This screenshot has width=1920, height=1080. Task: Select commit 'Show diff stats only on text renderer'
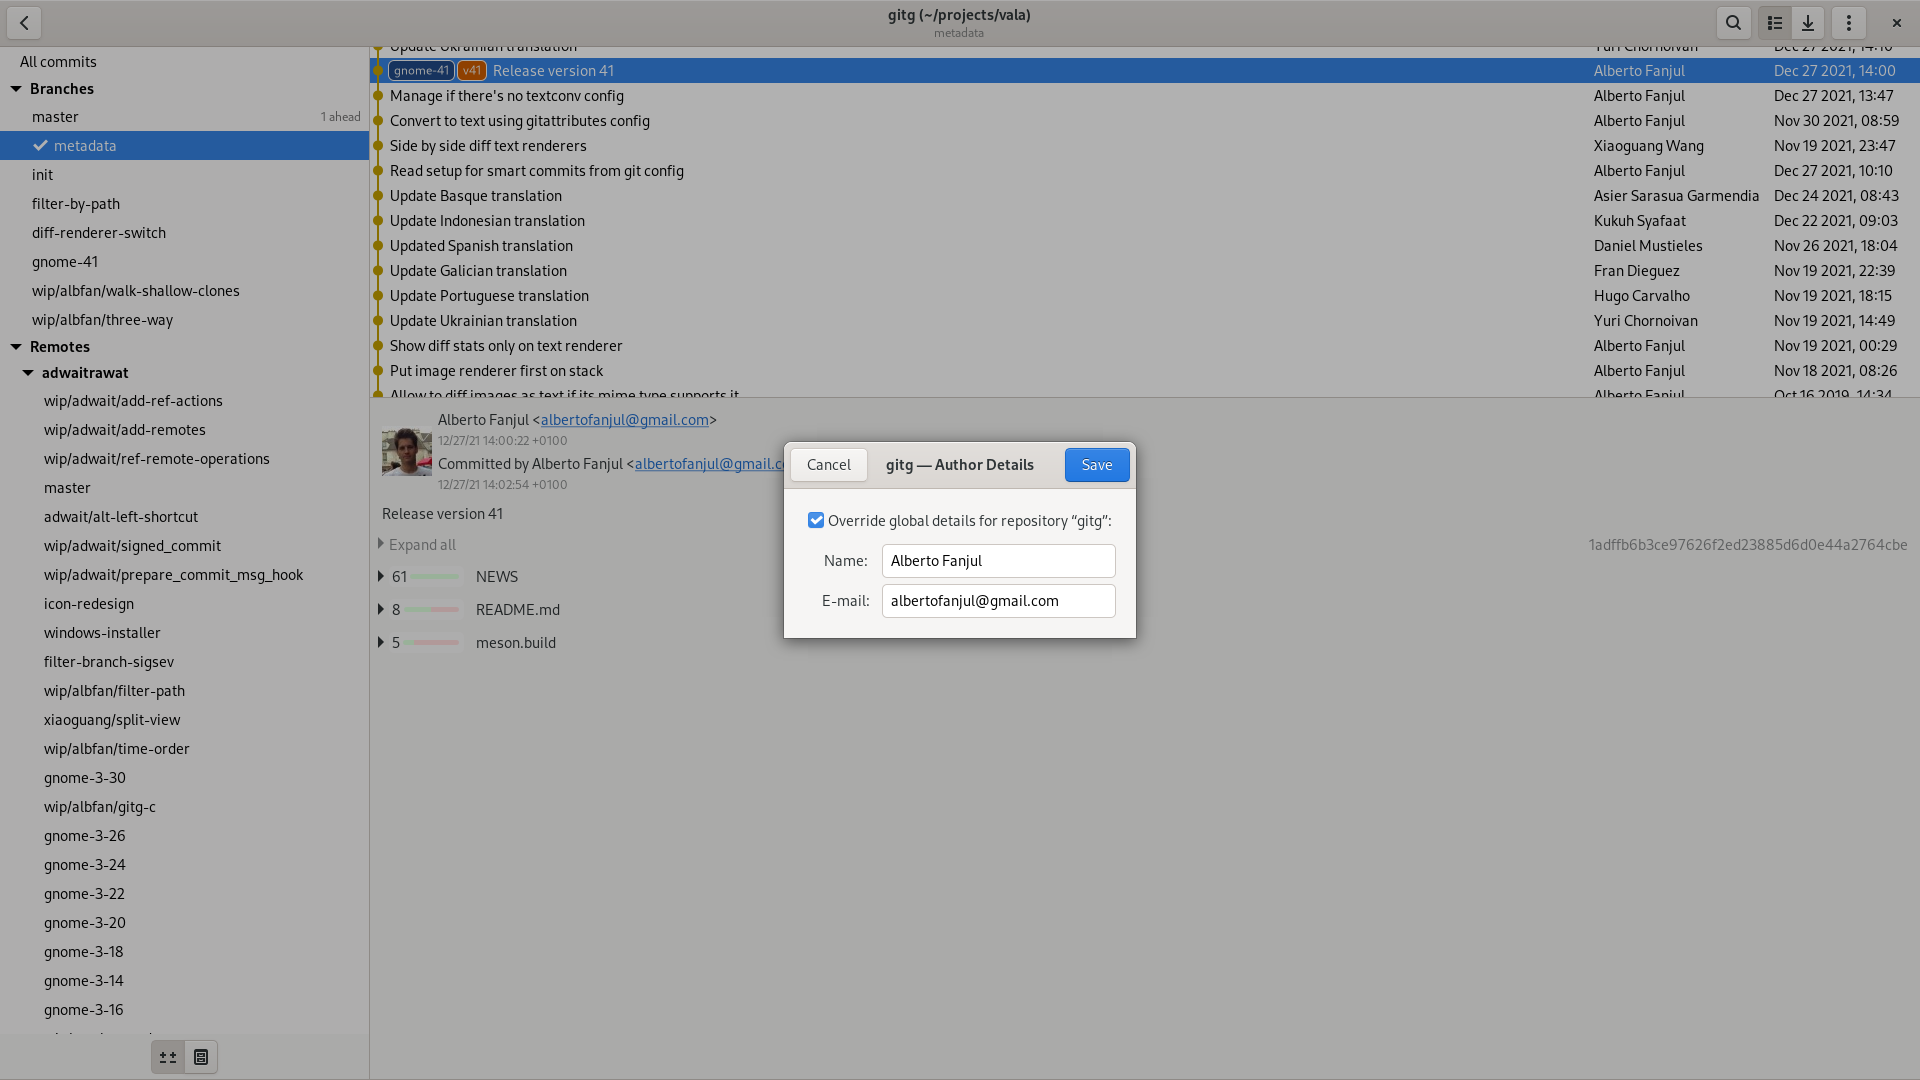(1145, 346)
